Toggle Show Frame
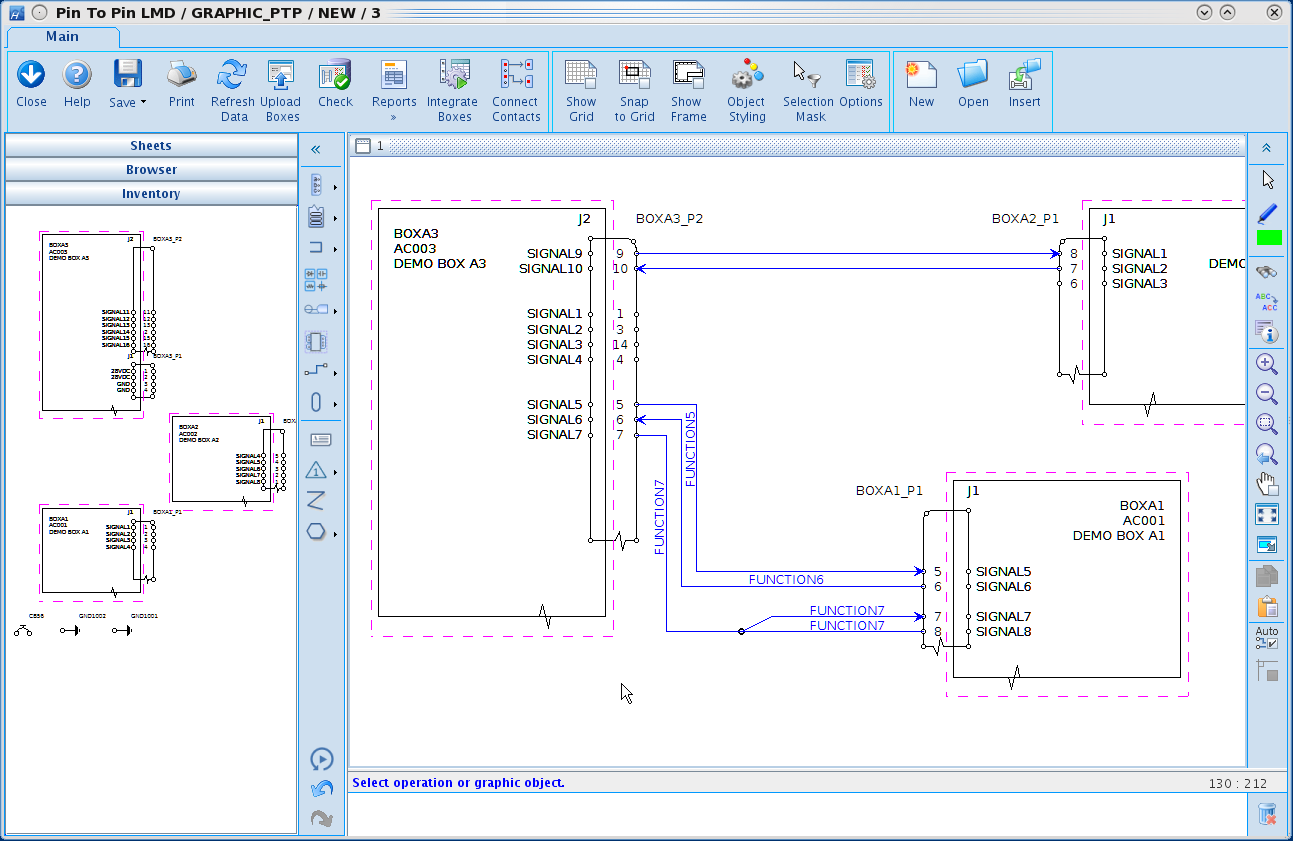The image size is (1293, 841). 688,91
